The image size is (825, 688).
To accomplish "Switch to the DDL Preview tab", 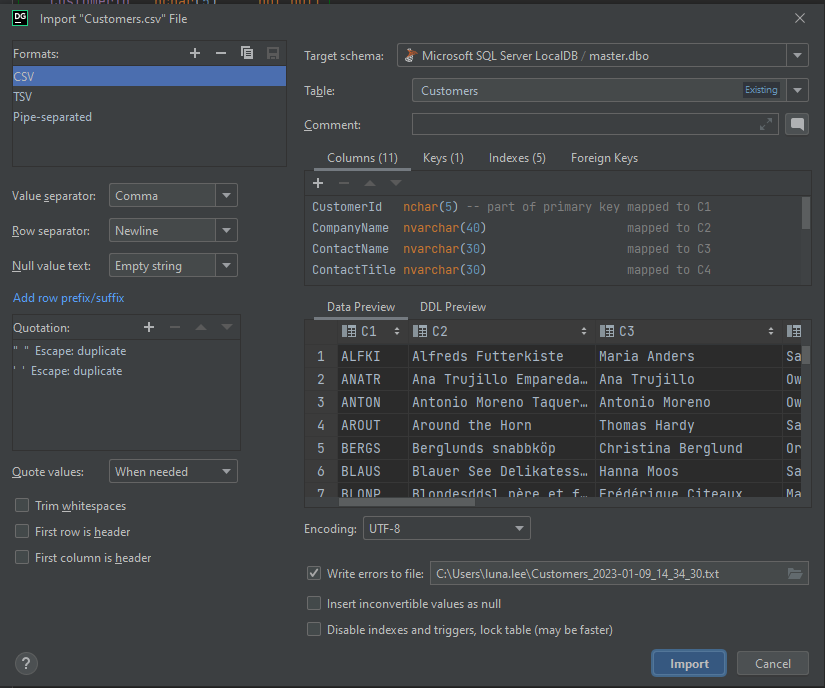I will point(452,307).
